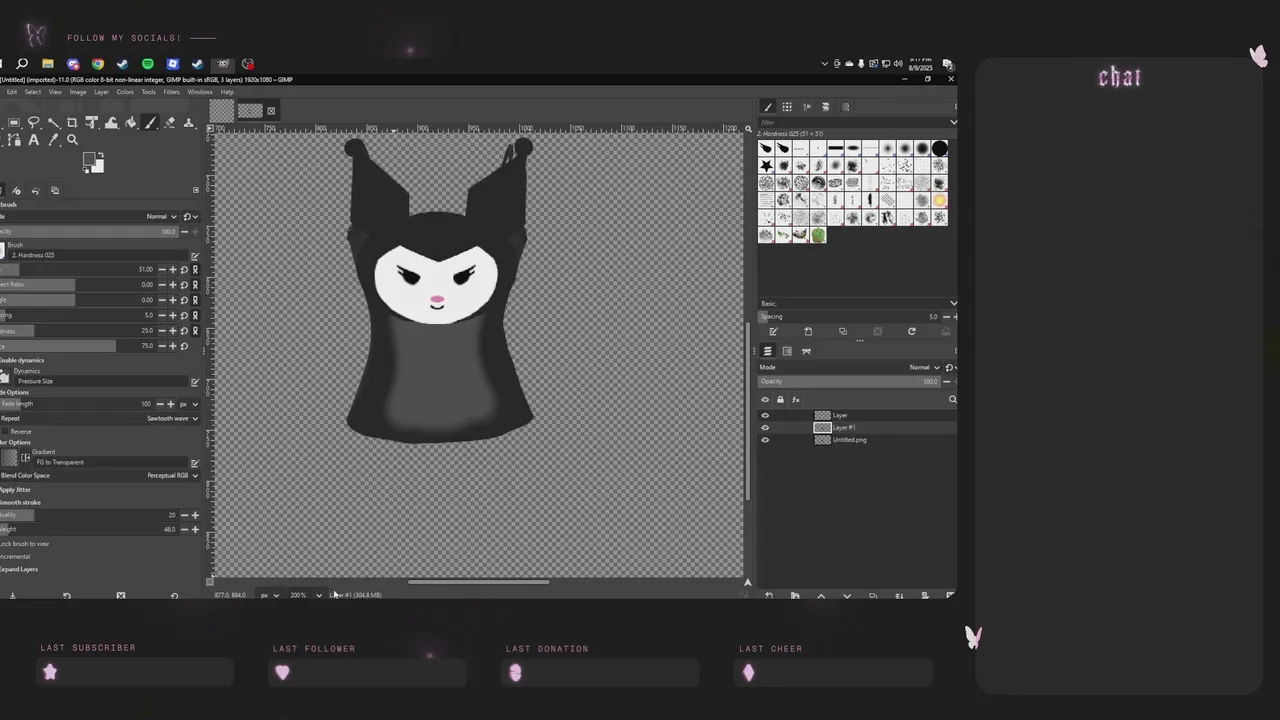This screenshot has width=1280, height=720.
Task: Select the Paintbrush tool
Action: click(150, 122)
